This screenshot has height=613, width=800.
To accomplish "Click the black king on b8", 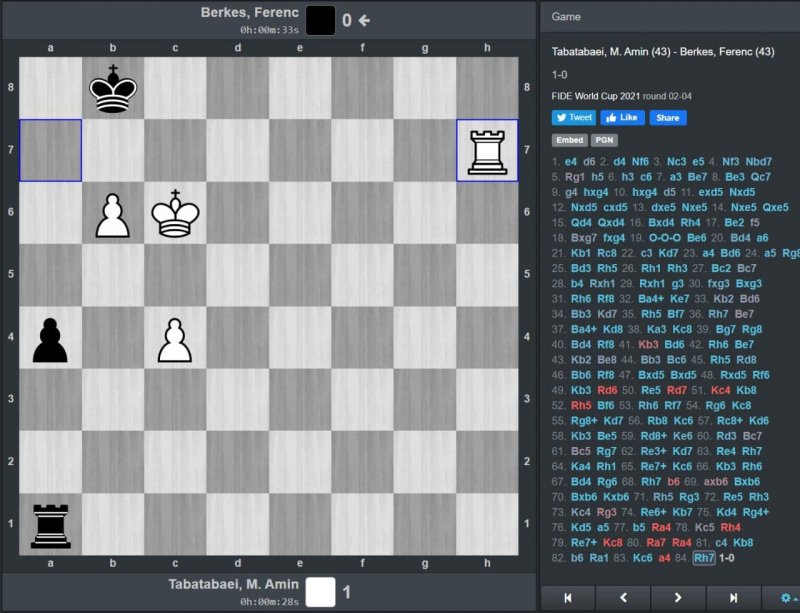I will tap(113, 88).
